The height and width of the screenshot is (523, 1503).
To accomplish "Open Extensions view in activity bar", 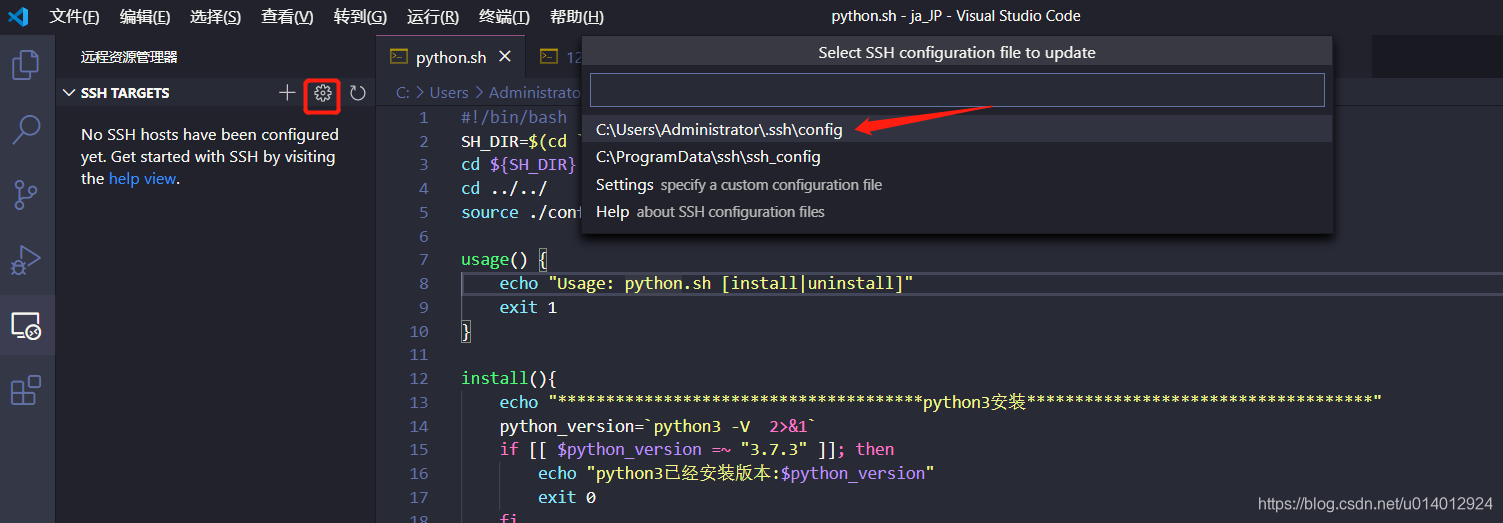I will 25,390.
